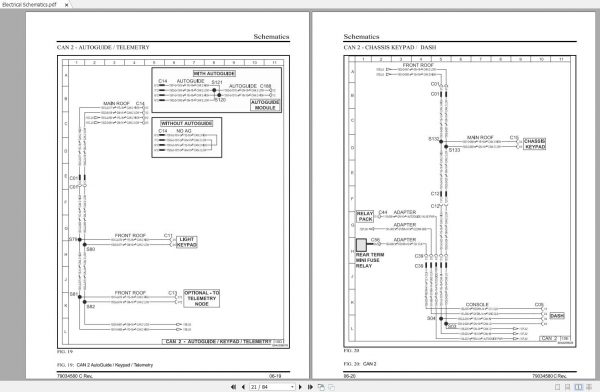Click the LIGHT KEYPAD box
This screenshot has width=600, height=392.
tap(187, 242)
